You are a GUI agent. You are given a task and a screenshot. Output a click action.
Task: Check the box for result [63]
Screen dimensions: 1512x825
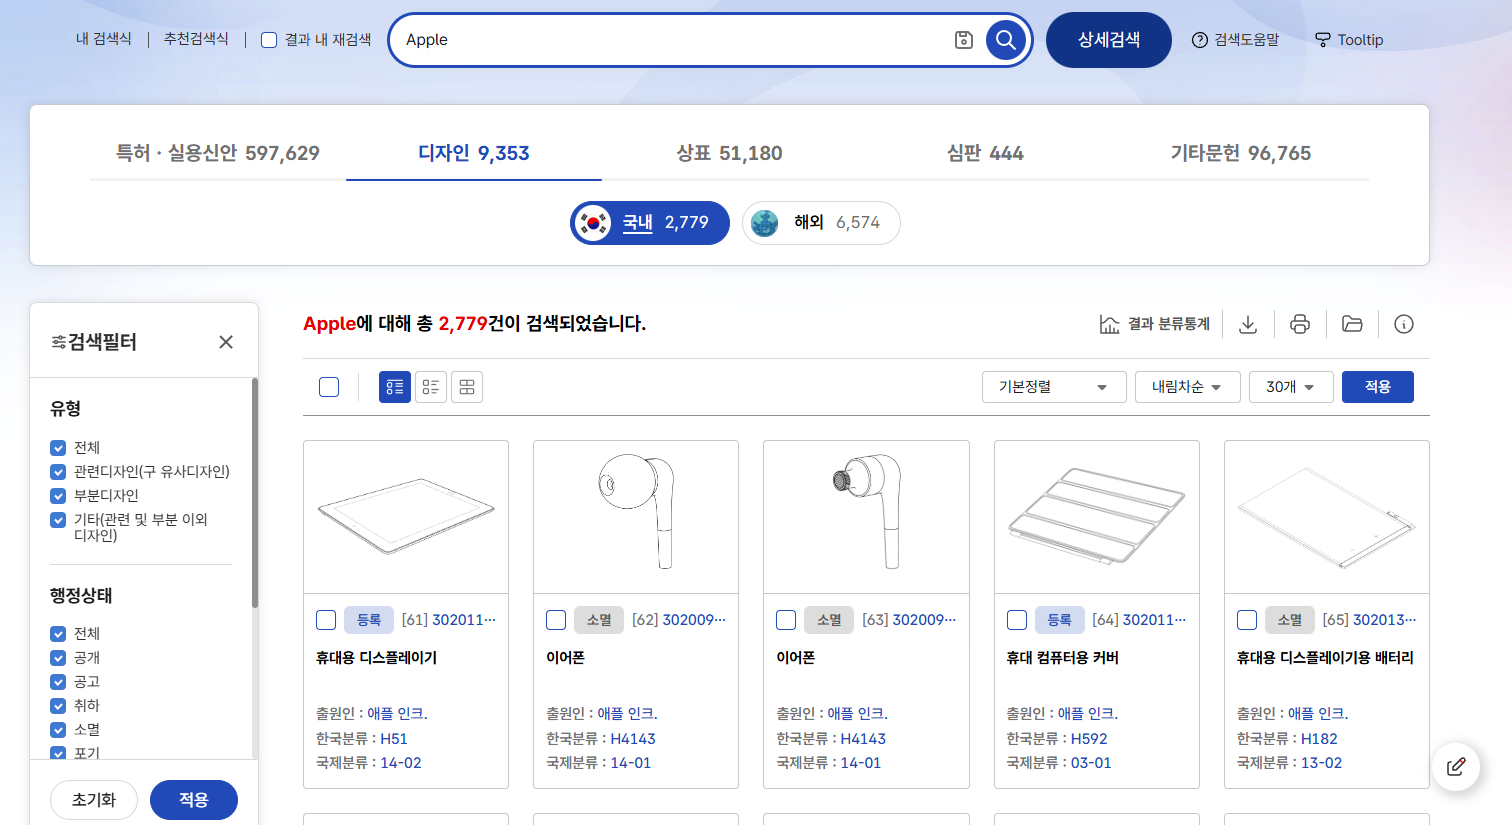[x=786, y=620]
